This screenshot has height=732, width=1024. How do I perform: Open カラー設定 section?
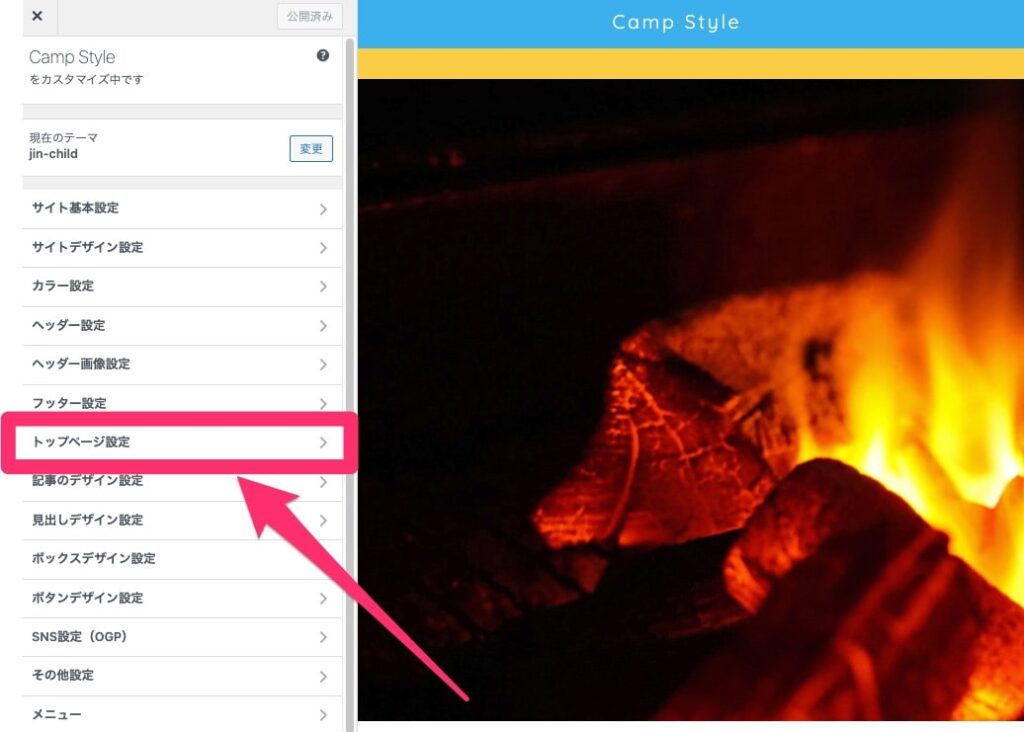coord(182,287)
